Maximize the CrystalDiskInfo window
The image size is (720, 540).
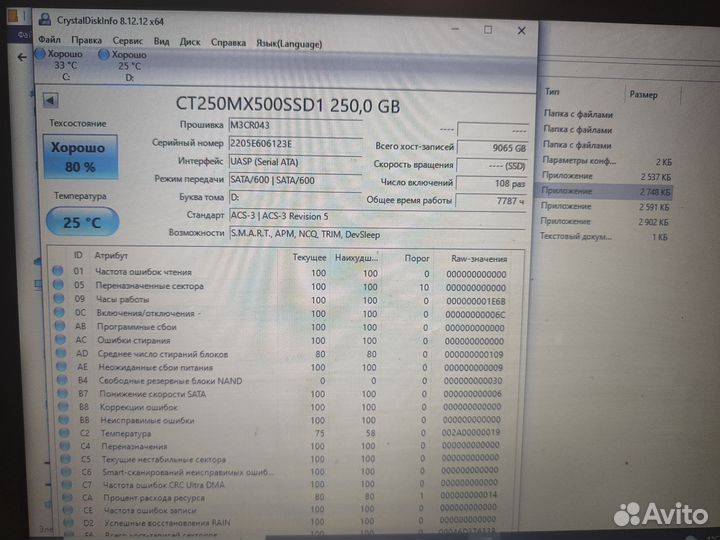pos(488,30)
